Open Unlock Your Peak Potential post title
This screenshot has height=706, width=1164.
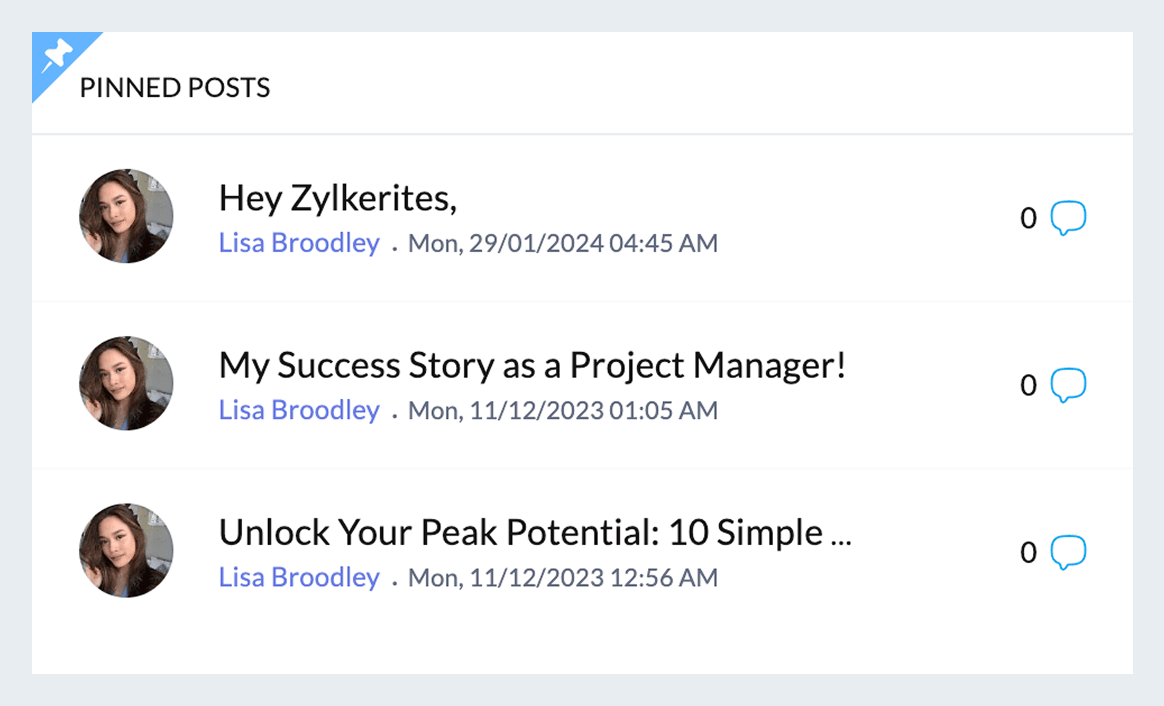534,532
